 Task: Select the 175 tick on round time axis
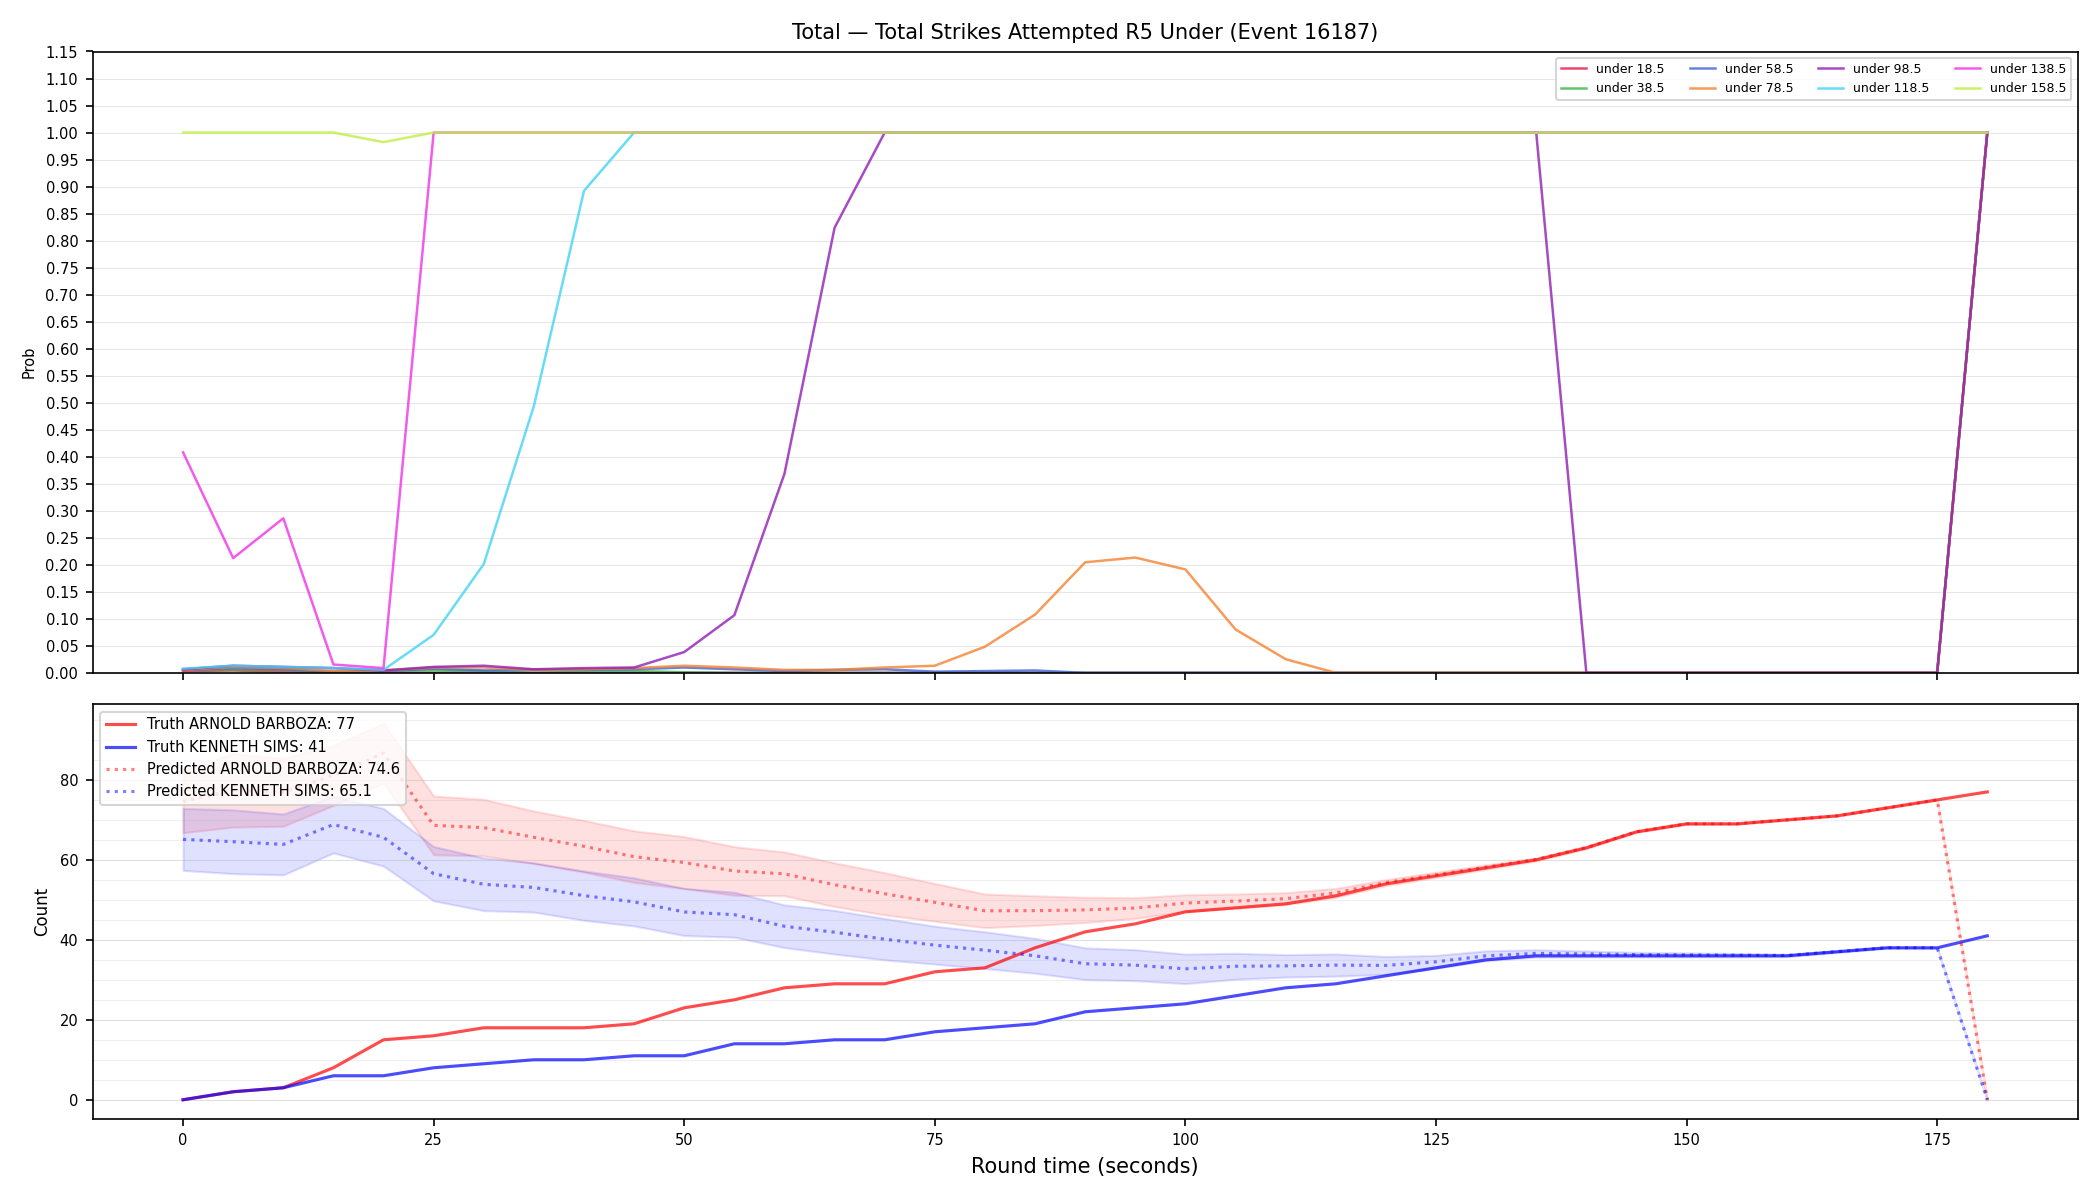[x=1937, y=1139]
